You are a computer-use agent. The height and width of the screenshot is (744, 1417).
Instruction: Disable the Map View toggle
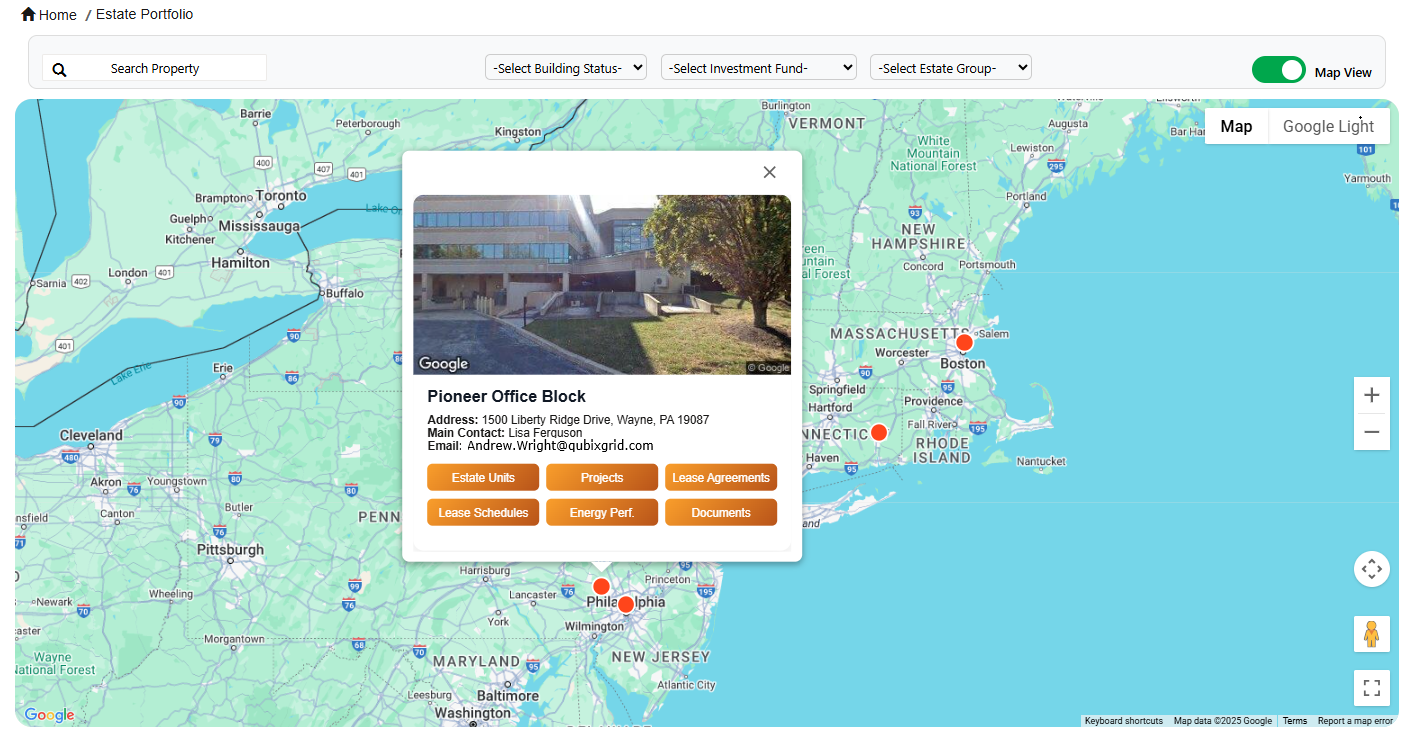pyautogui.click(x=1279, y=70)
